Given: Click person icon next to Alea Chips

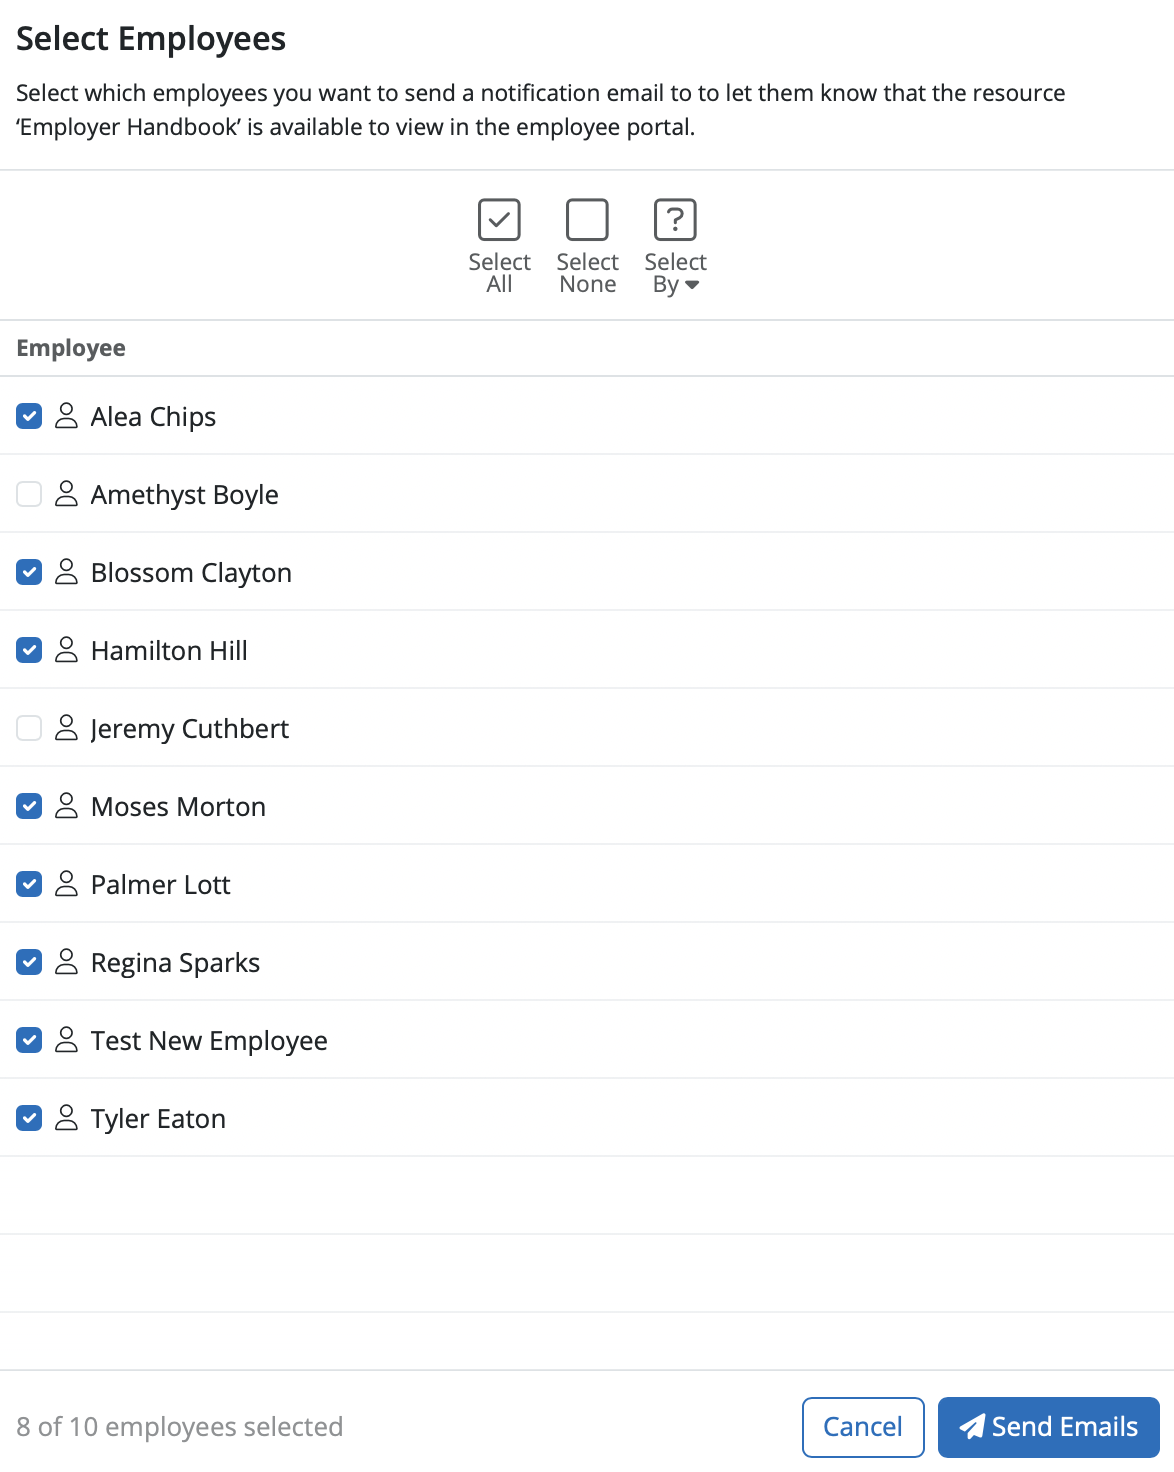Looking at the screenshot, I should point(66,416).
